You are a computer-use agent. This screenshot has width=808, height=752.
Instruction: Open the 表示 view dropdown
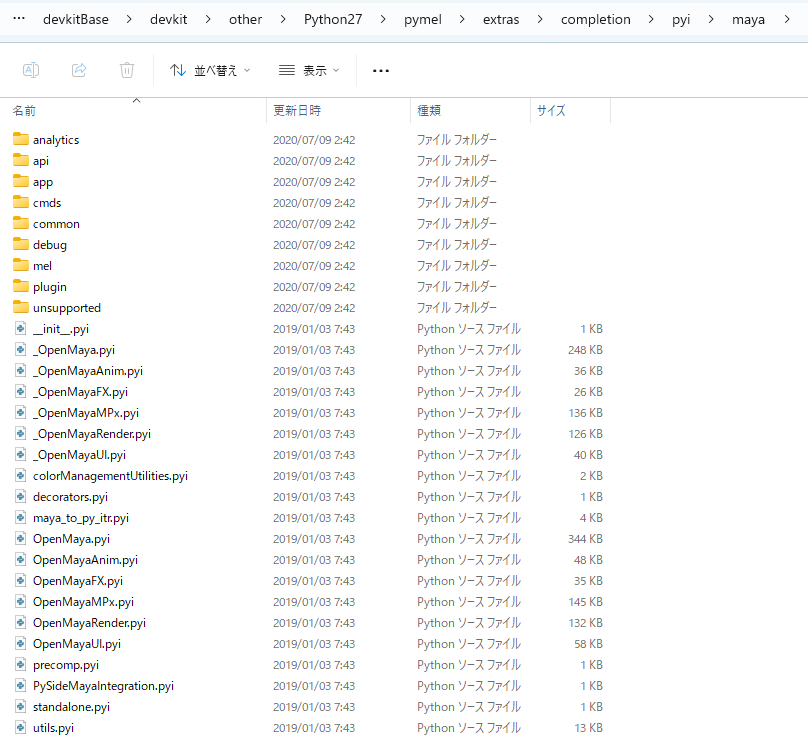[x=309, y=70]
